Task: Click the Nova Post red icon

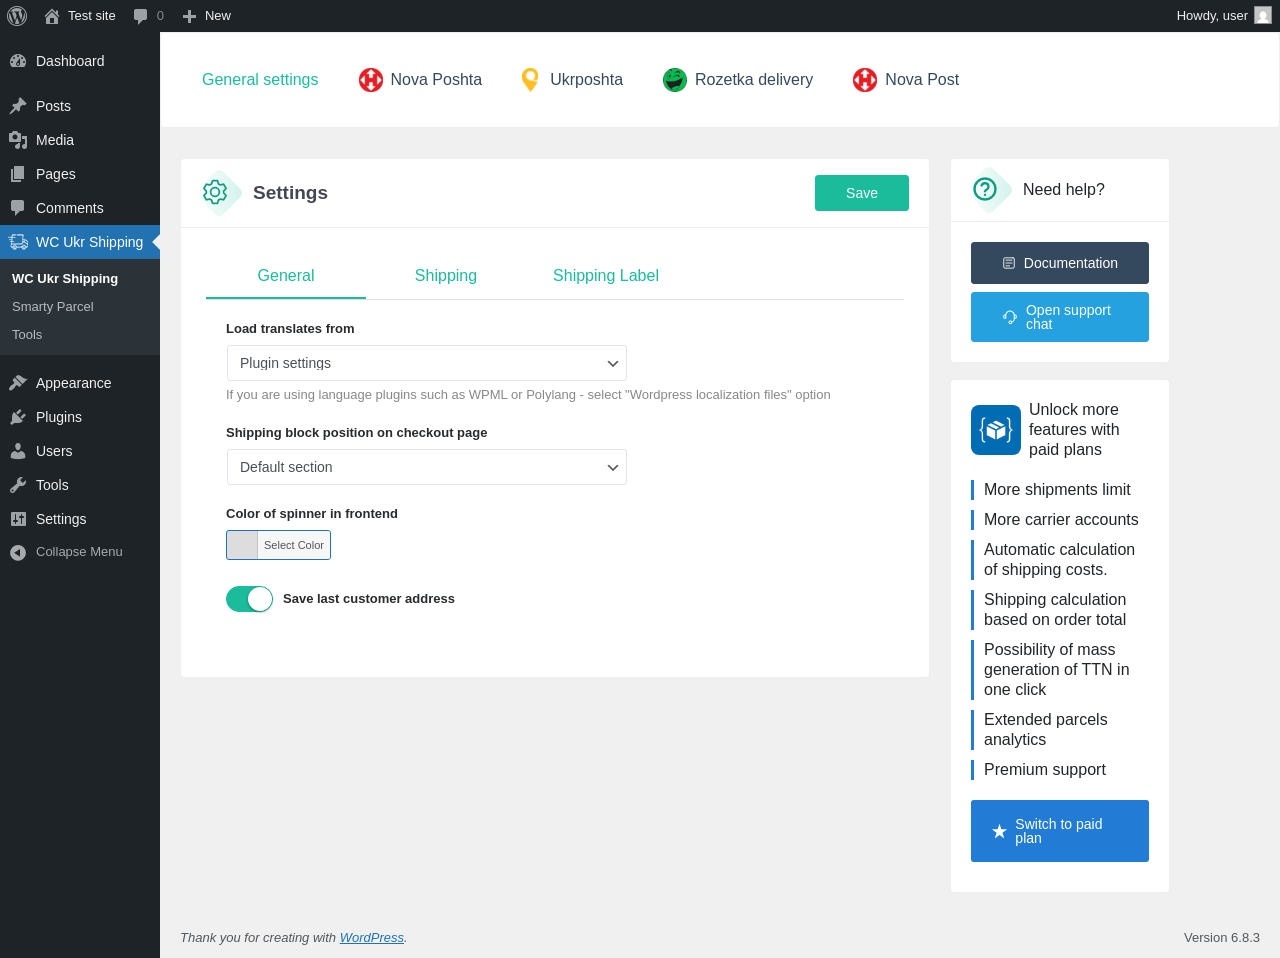Action: [865, 80]
